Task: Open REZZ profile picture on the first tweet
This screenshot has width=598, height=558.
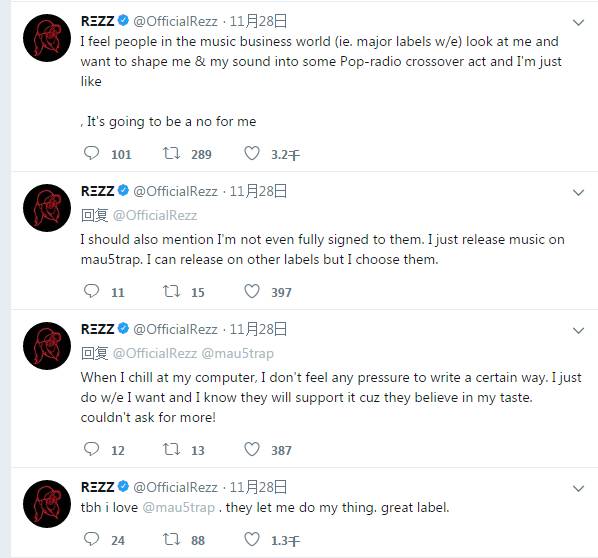Action: pos(47,38)
